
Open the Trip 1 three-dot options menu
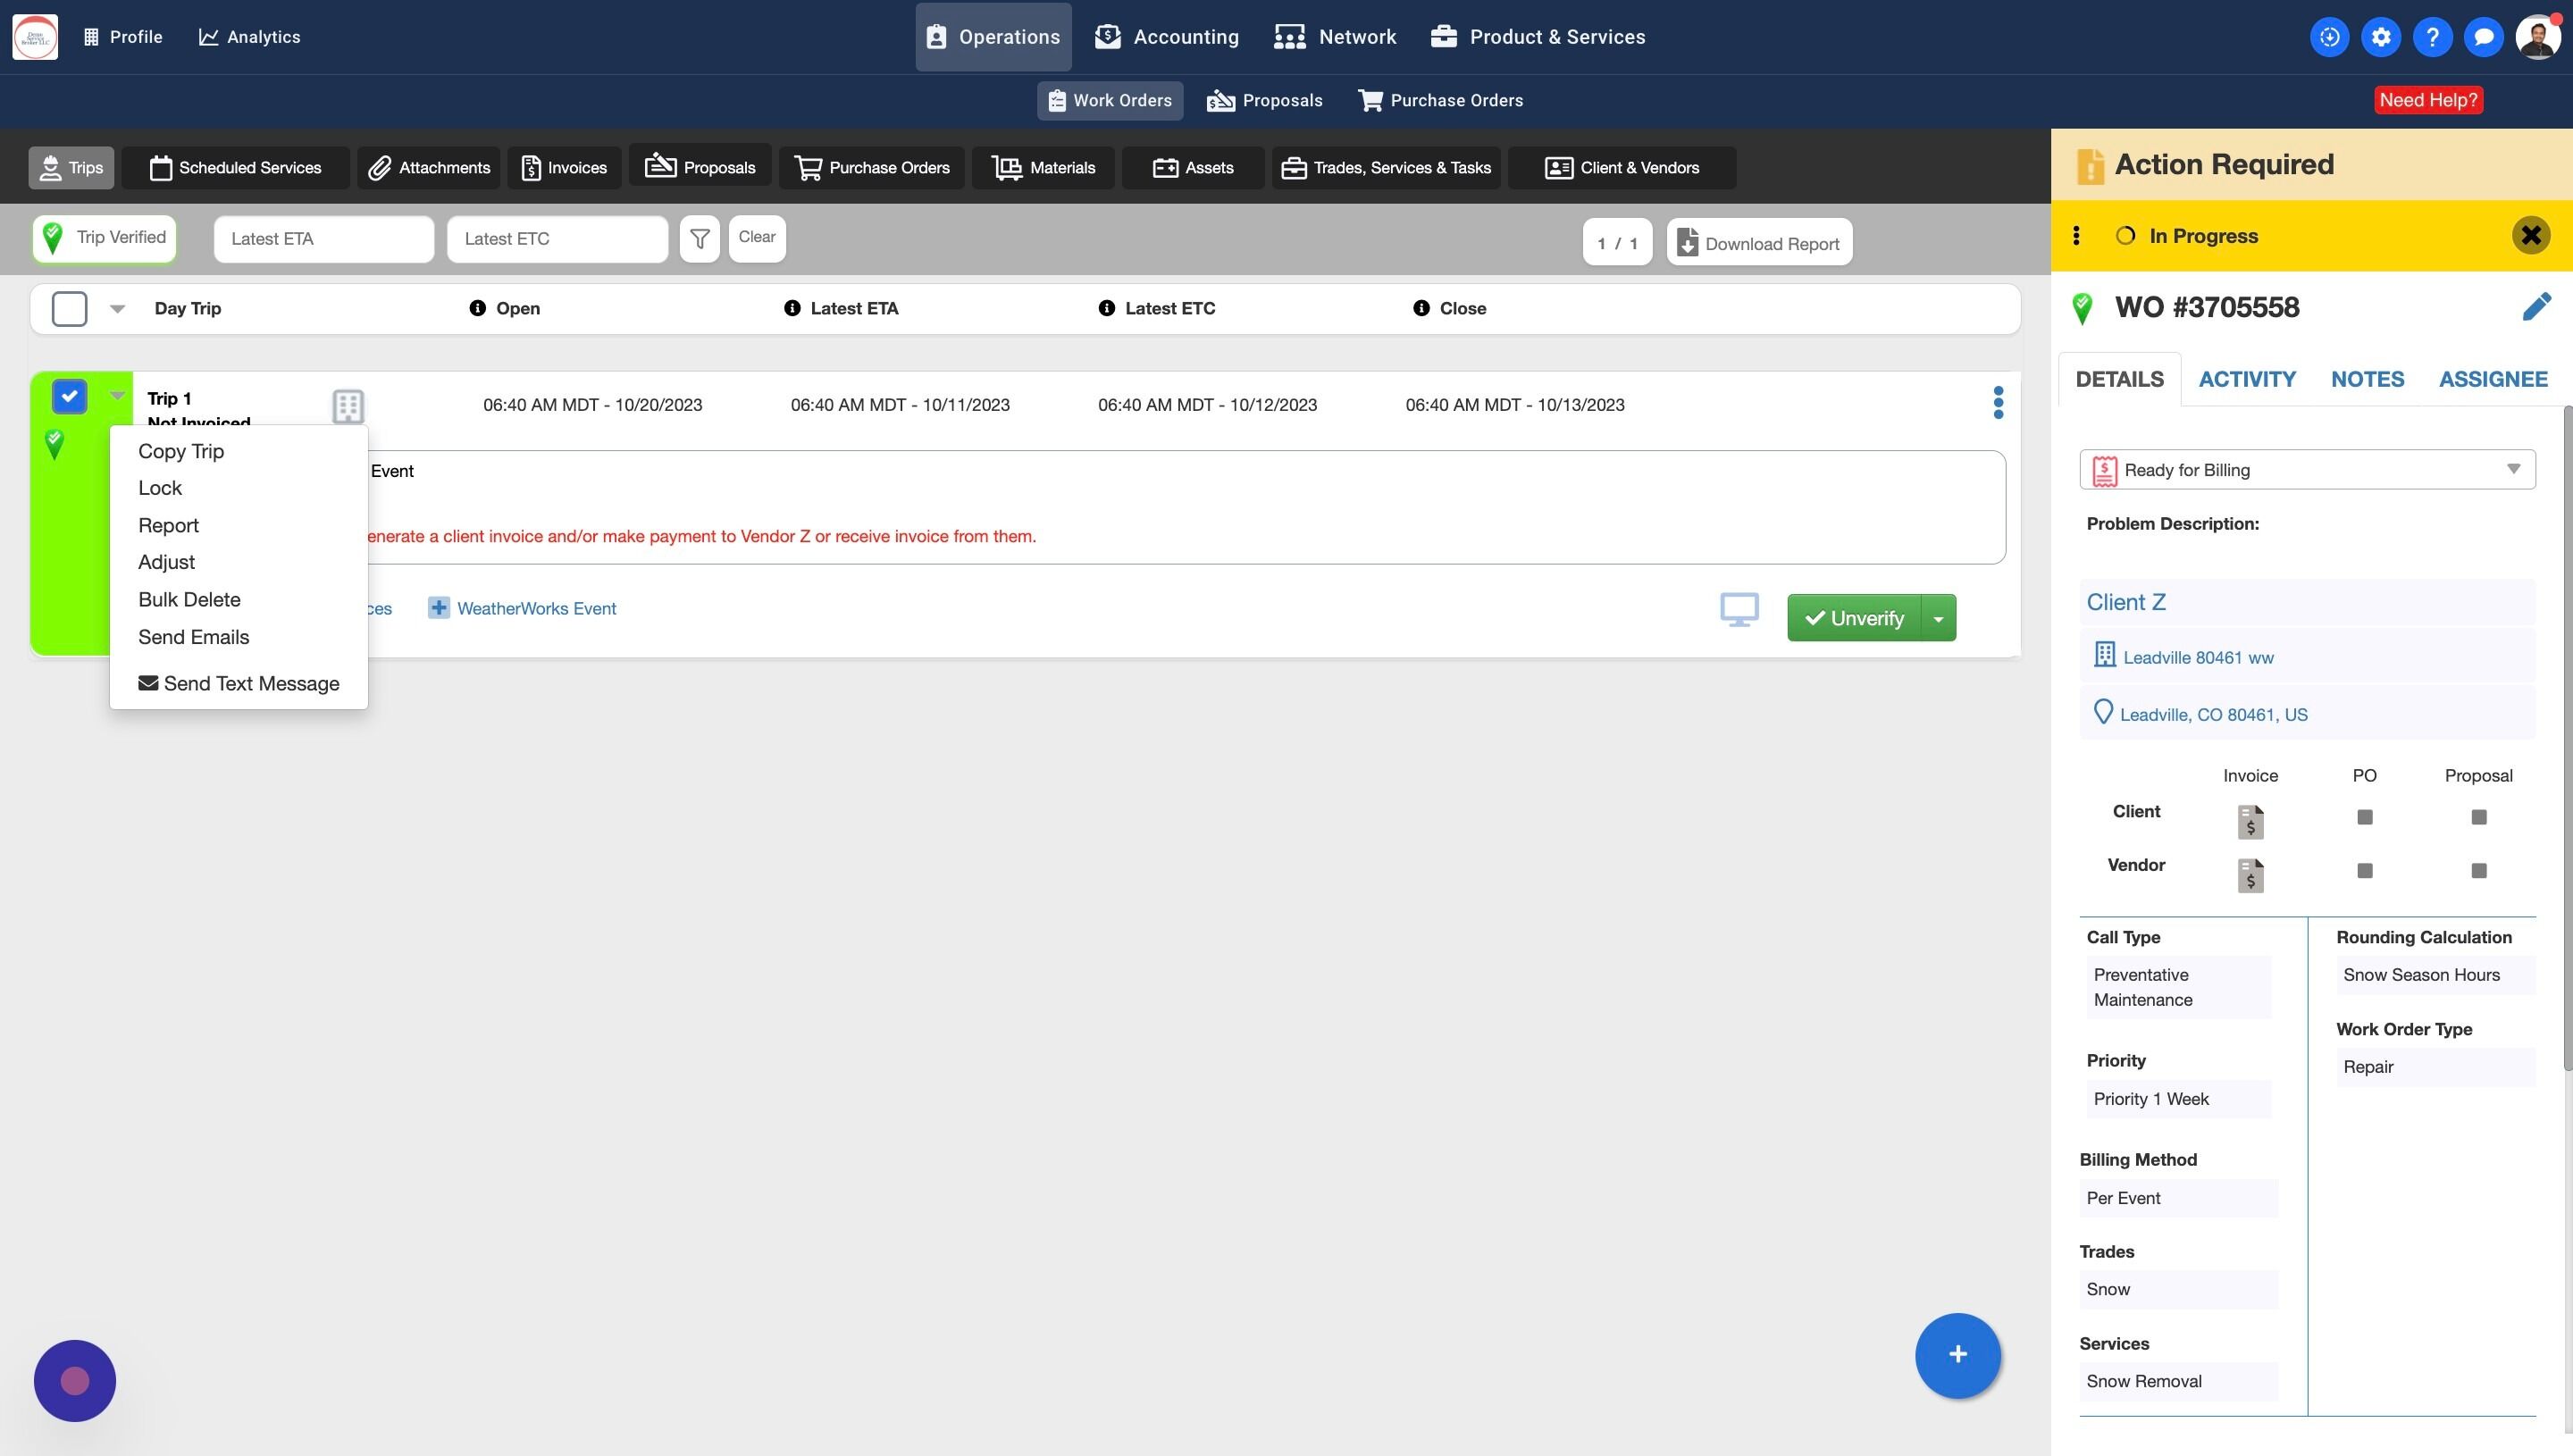tap(1997, 403)
